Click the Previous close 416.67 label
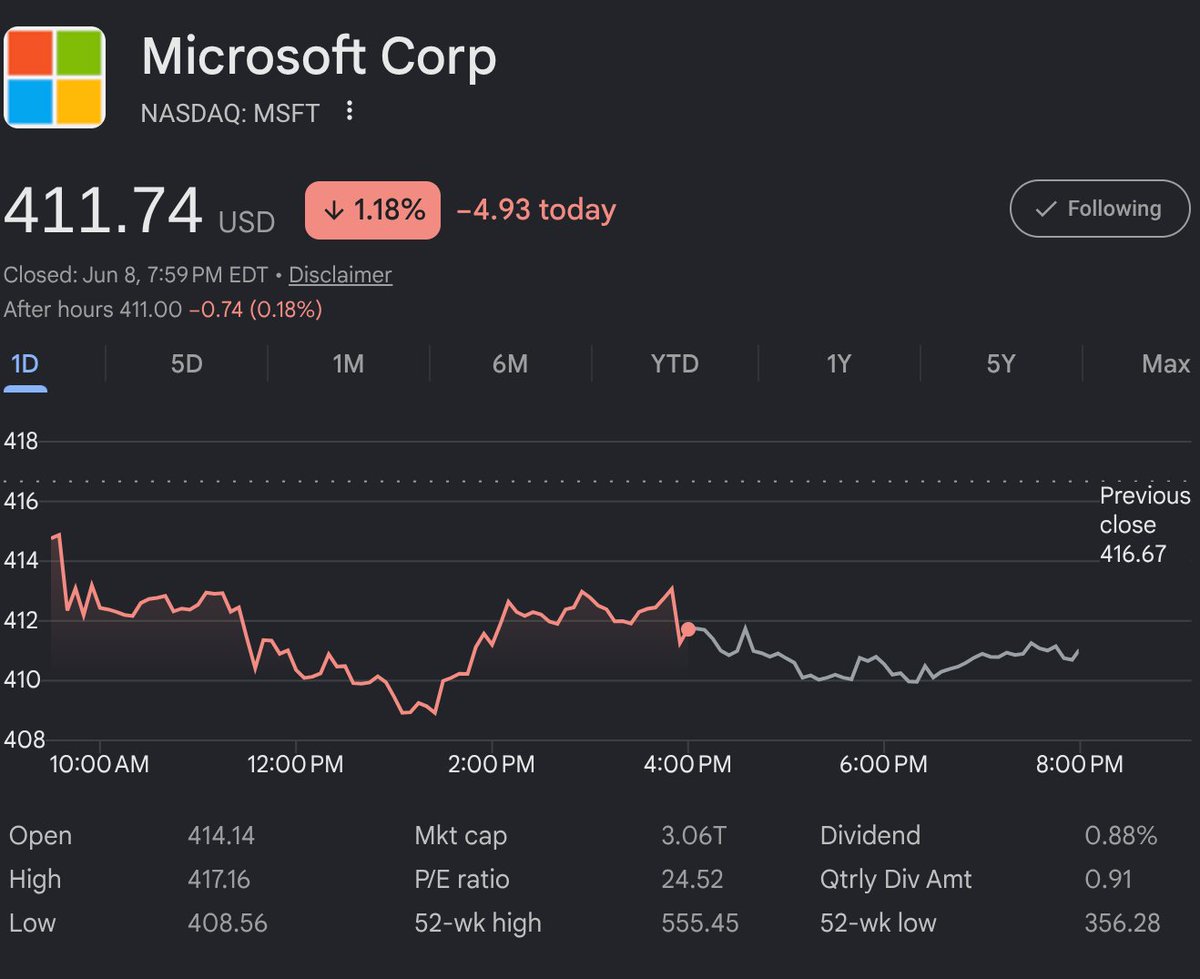Viewport: 1200px width, 979px height. pos(1145,525)
